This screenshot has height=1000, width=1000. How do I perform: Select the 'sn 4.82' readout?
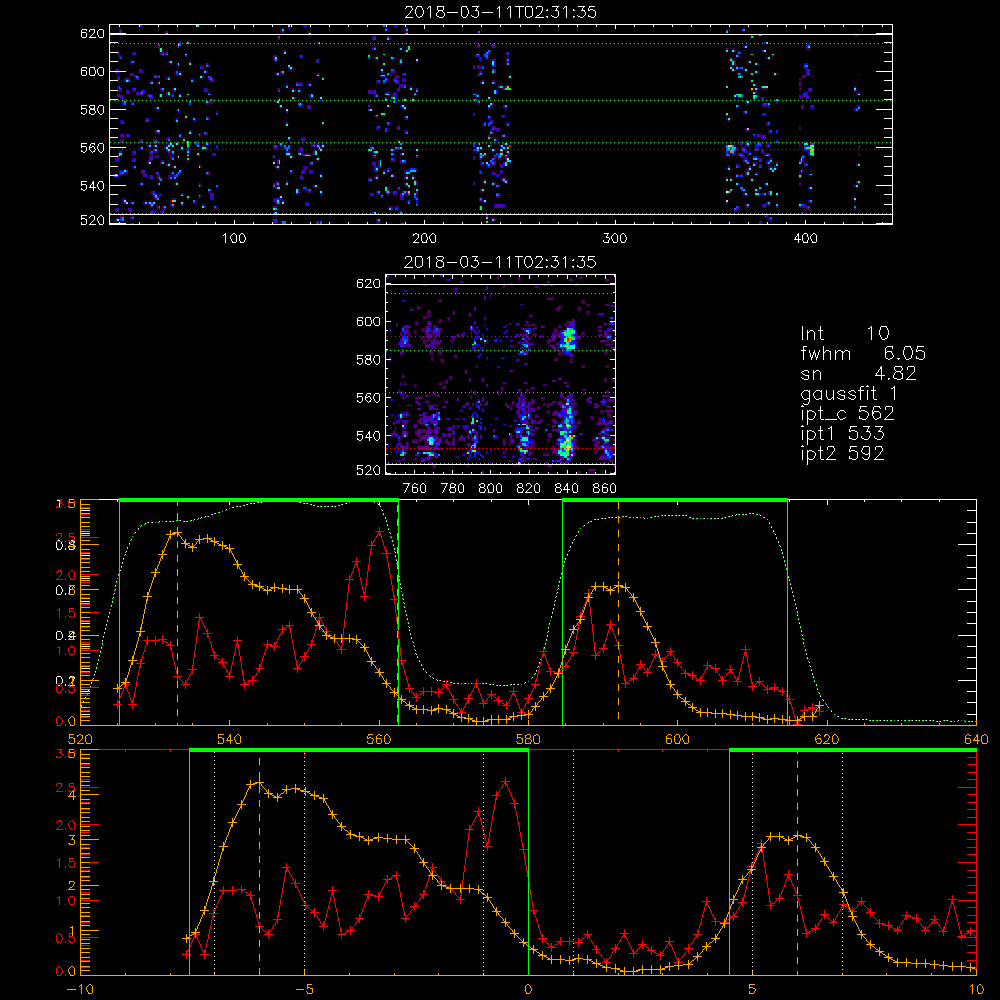pos(858,373)
